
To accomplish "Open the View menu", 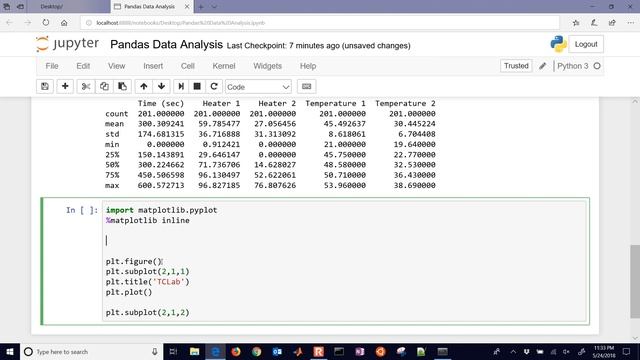I will click(x=116, y=66).
